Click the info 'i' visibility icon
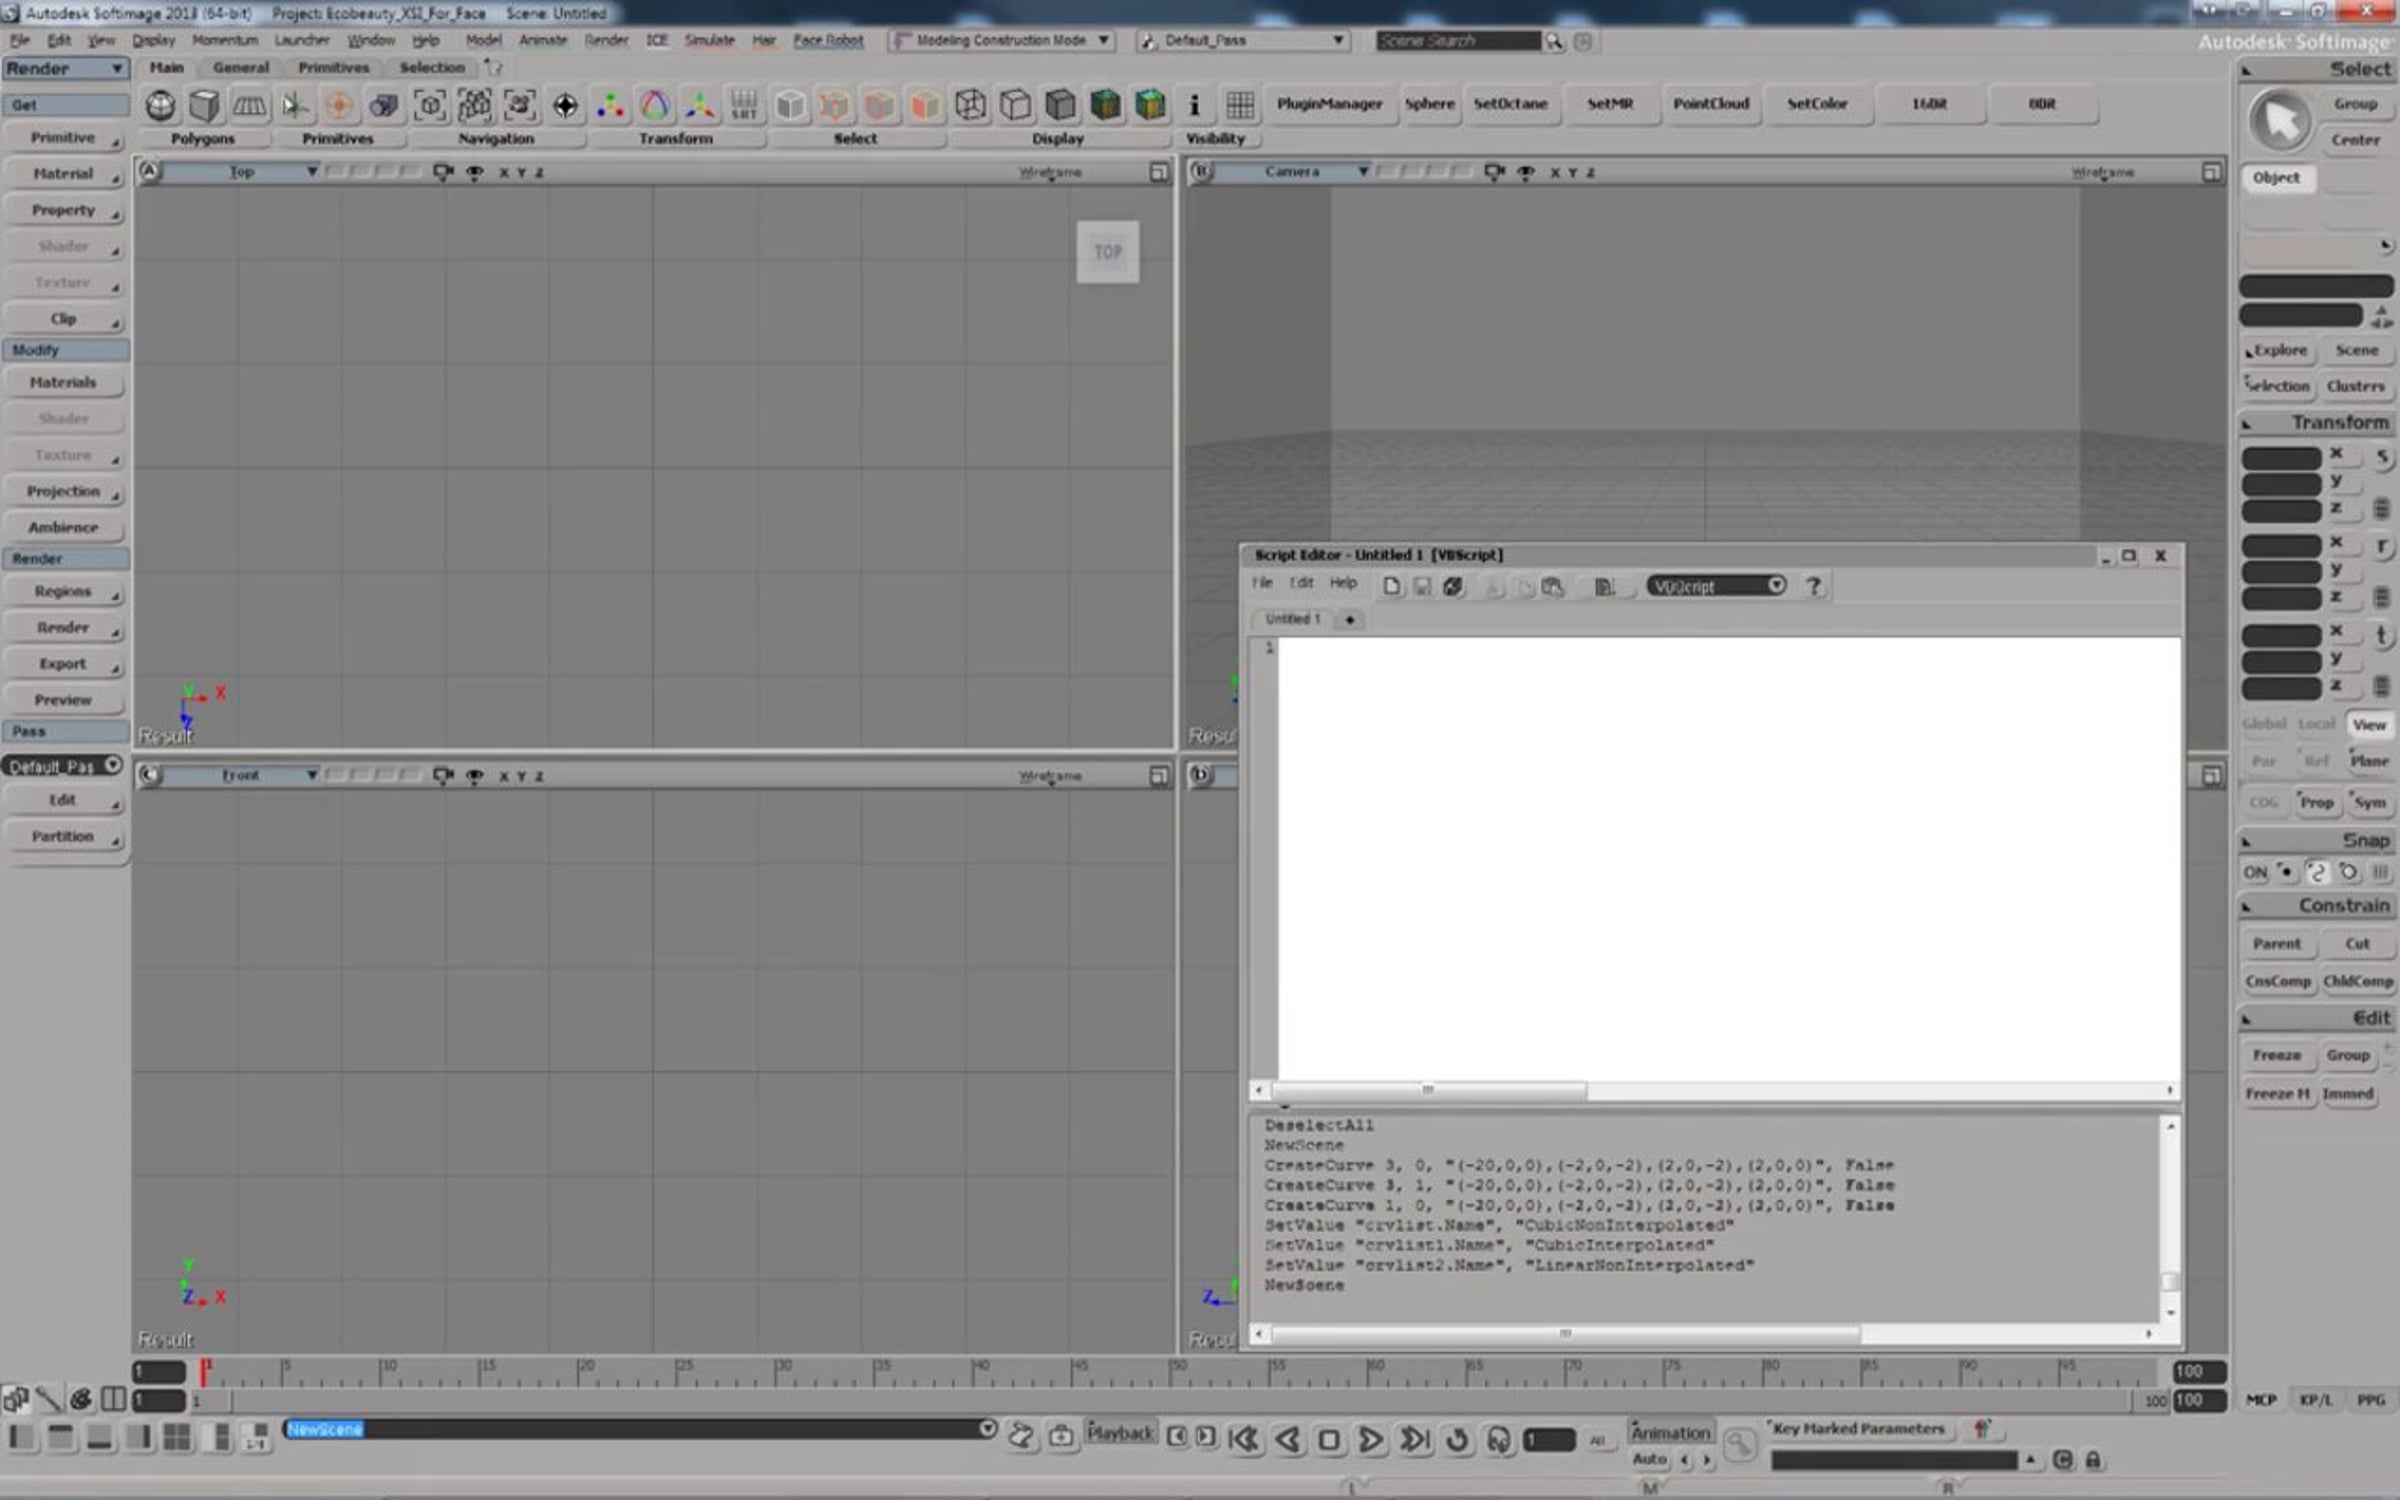 [1193, 105]
